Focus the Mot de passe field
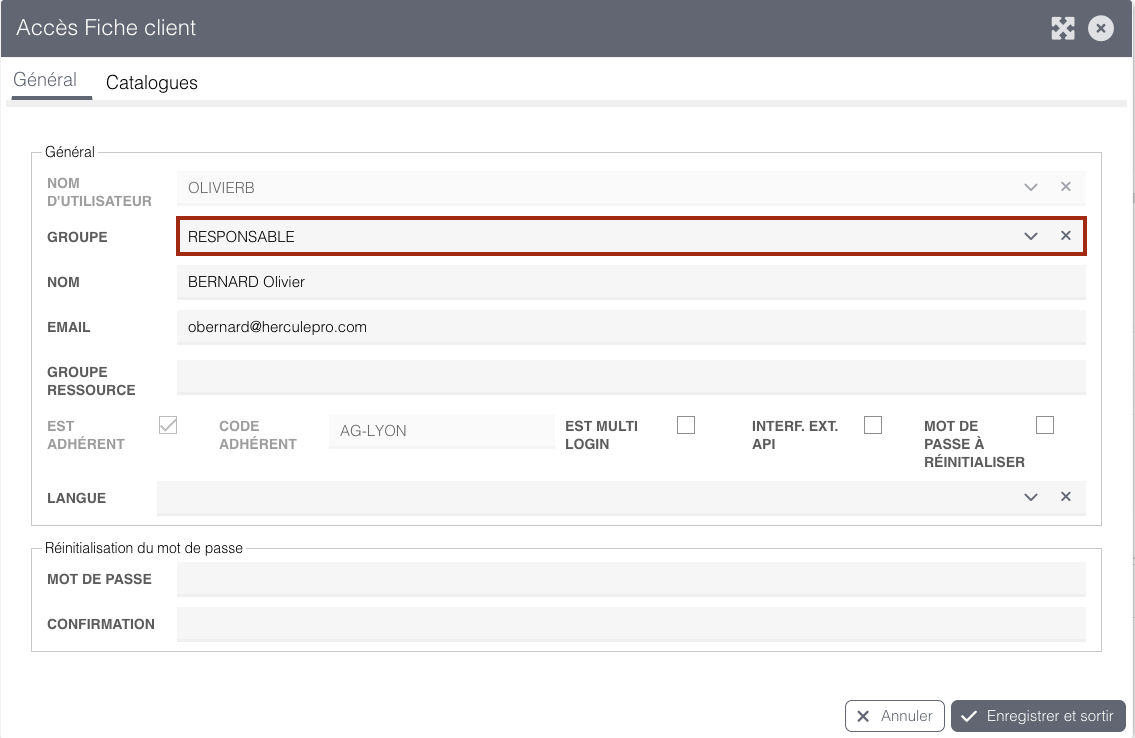Viewport: 1135px width, 738px height. pos(631,580)
